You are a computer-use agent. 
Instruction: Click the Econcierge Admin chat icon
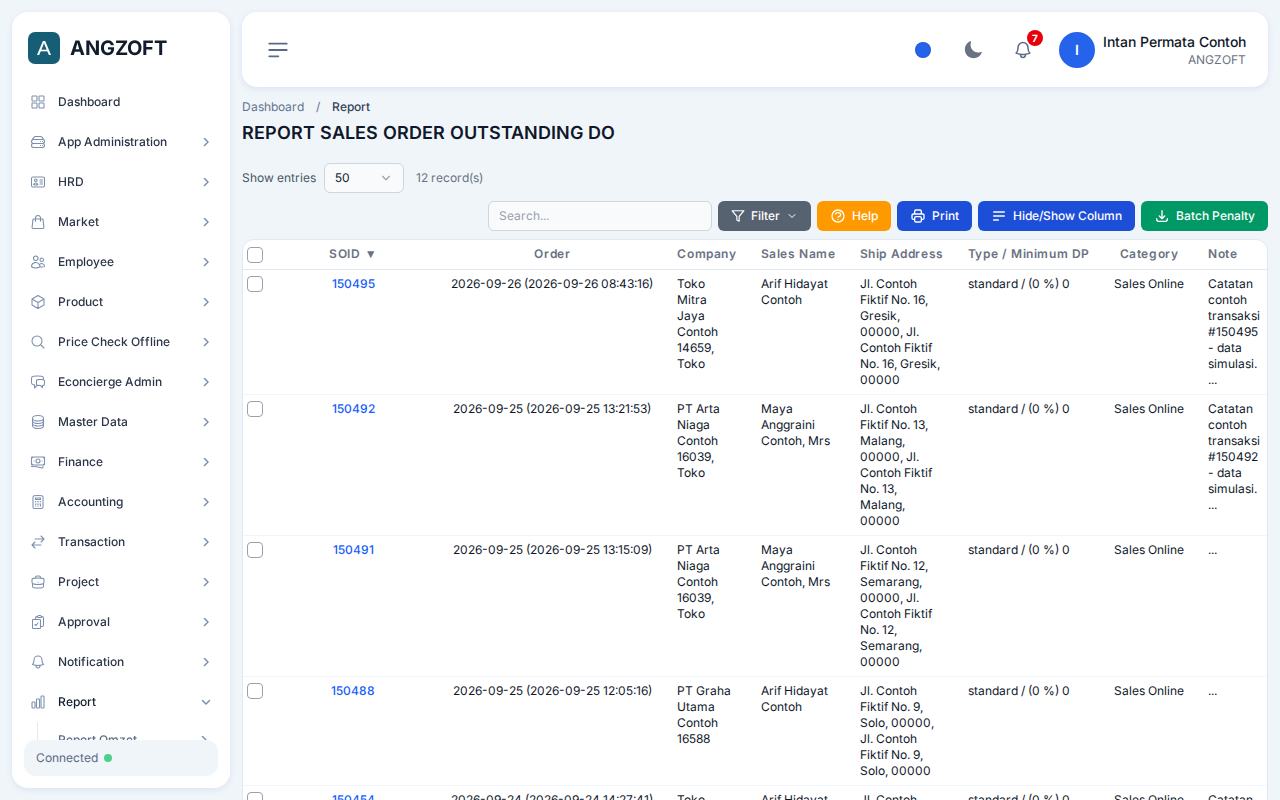(38, 382)
